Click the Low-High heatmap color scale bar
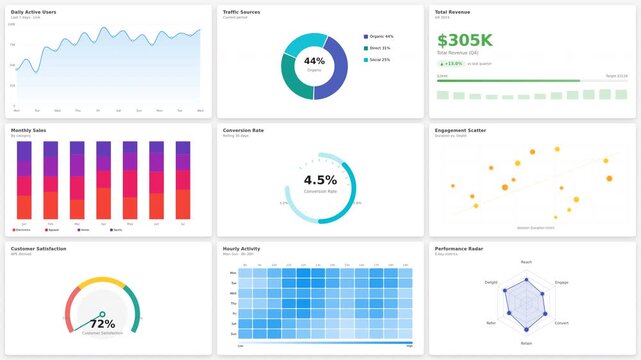Image resolution: width=641 pixels, height=360 pixels. tap(325, 343)
